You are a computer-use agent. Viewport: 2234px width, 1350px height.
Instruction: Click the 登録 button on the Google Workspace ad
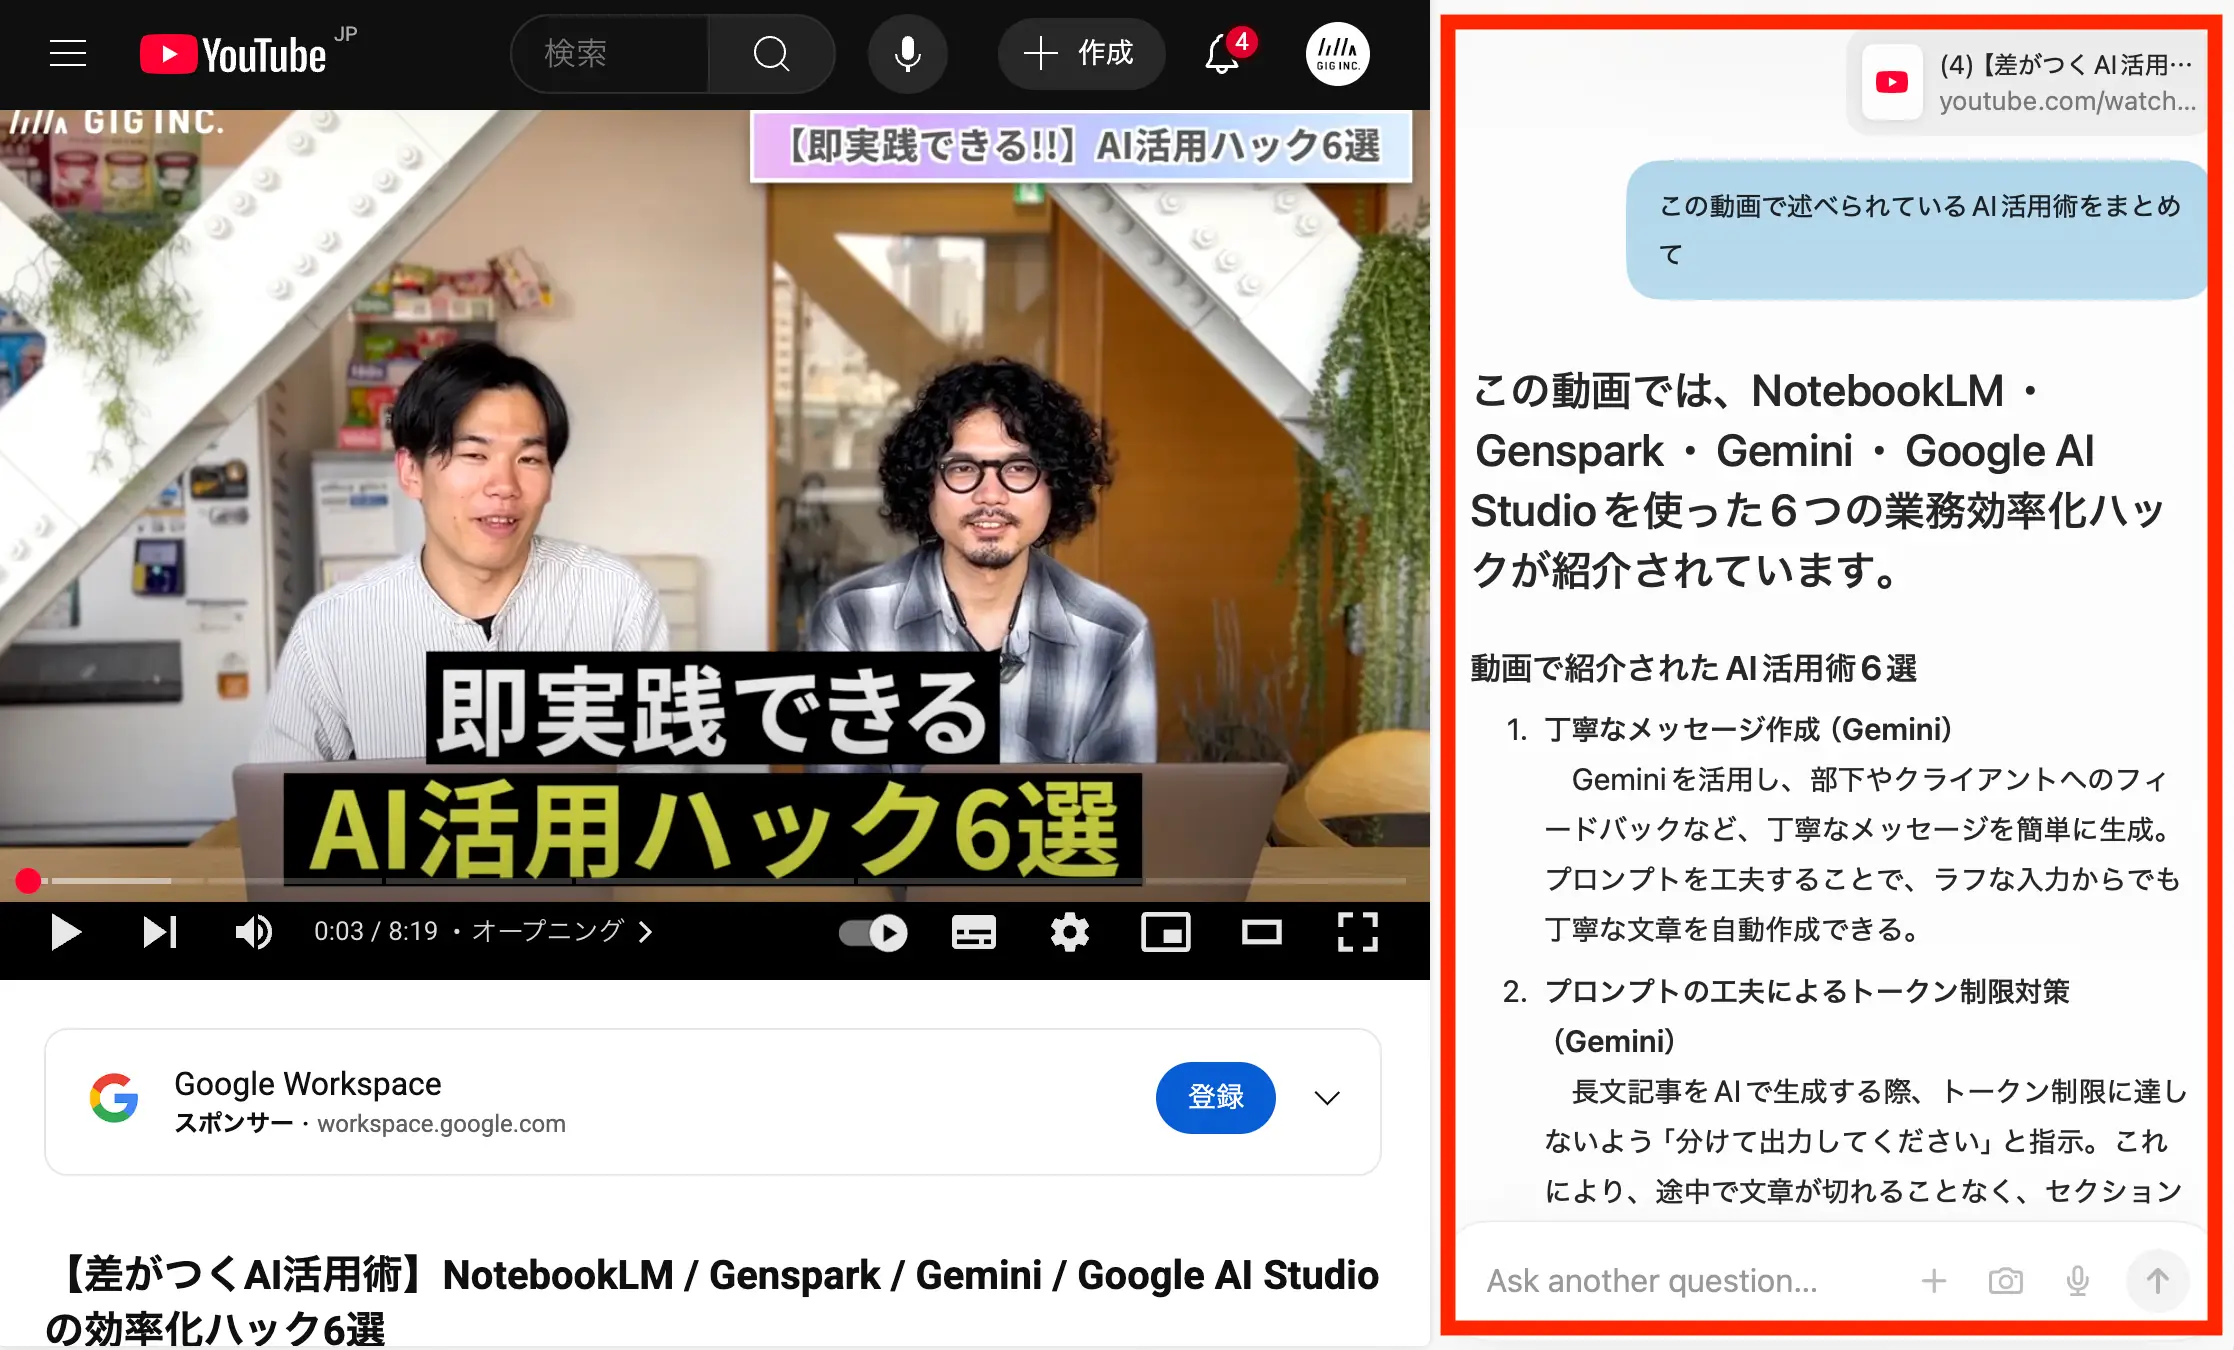1215,1097
